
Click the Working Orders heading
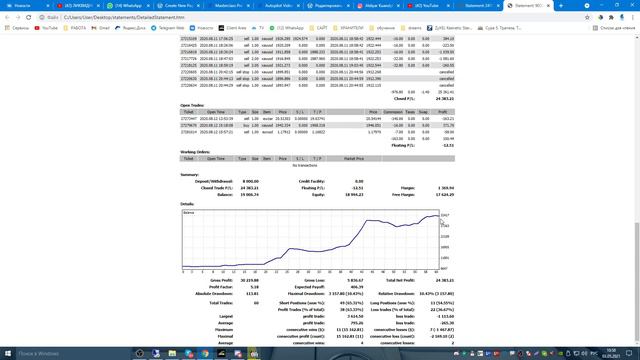click(195, 152)
